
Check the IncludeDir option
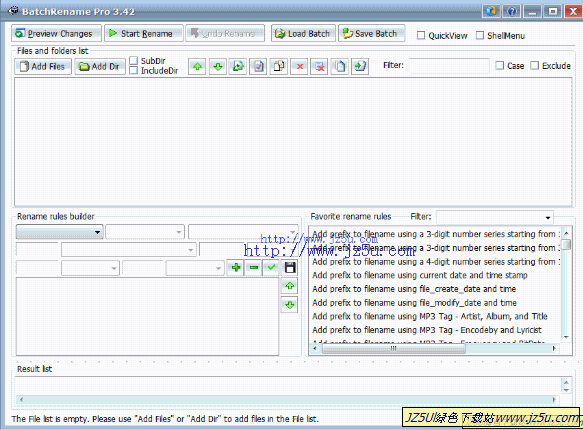click(x=134, y=70)
